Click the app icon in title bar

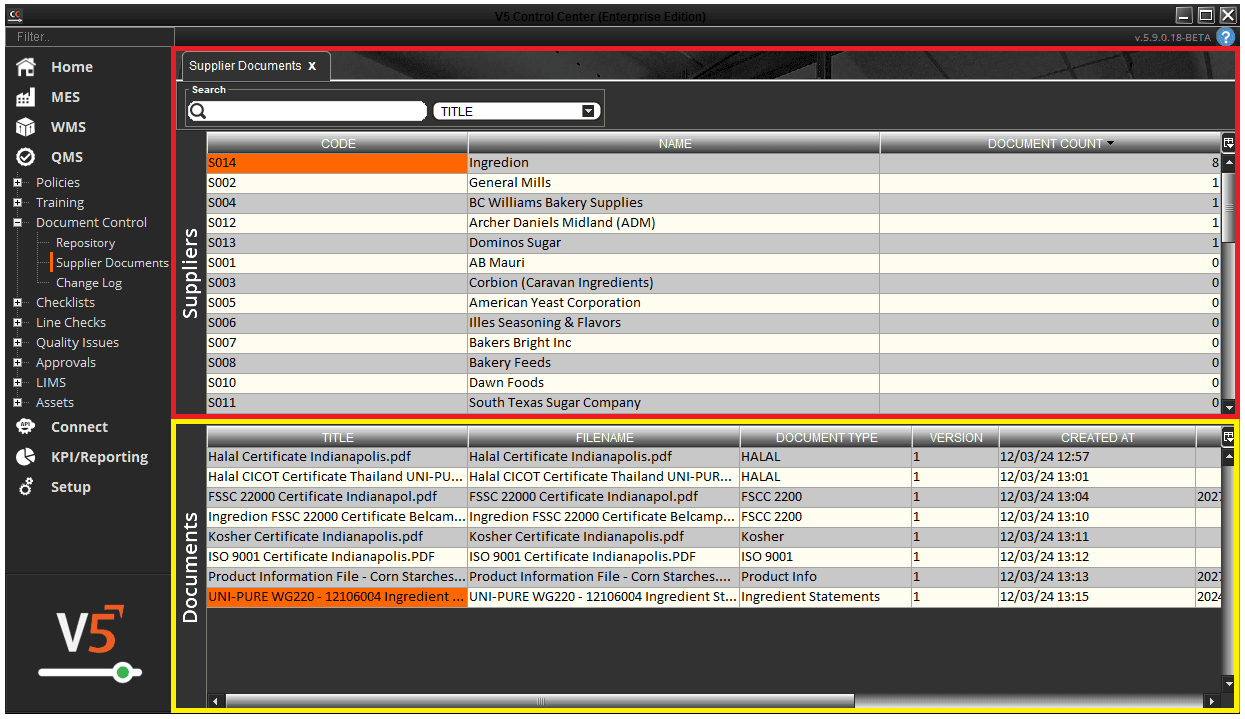click(15, 16)
